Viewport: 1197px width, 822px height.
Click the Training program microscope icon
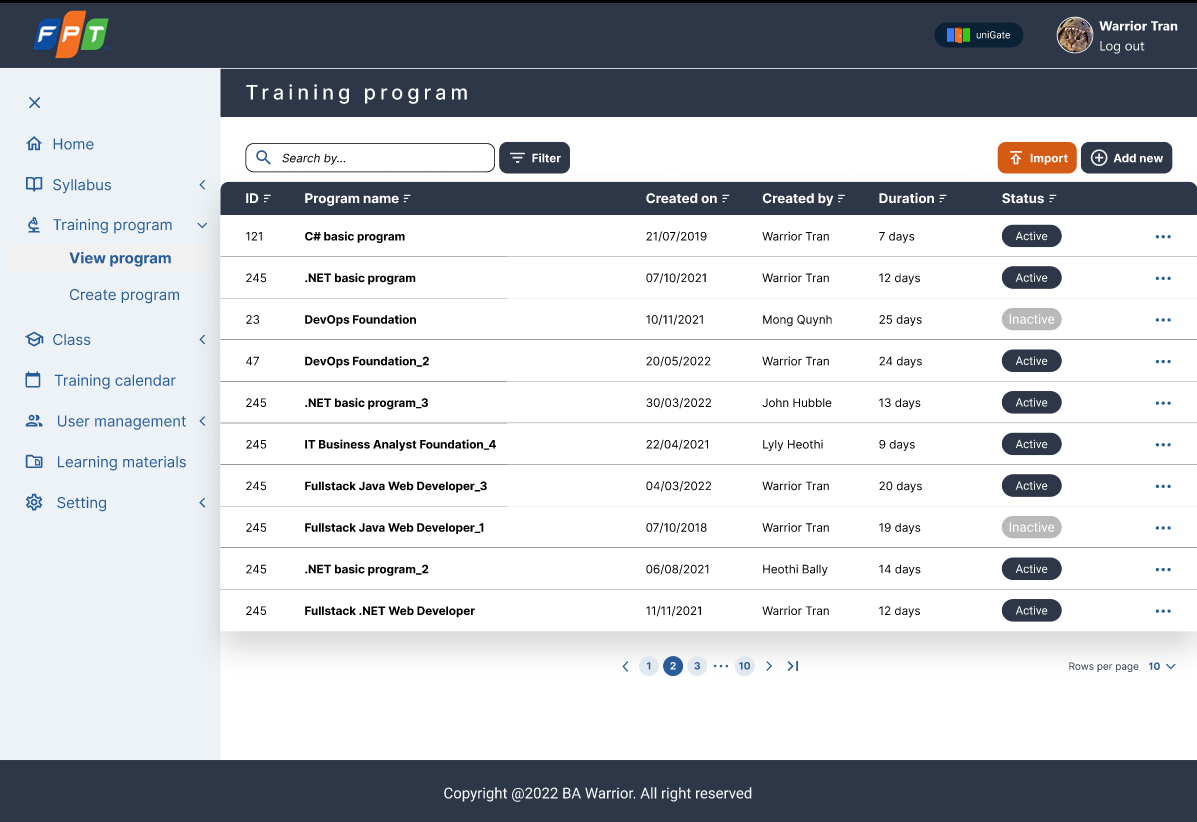tap(34, 224)
